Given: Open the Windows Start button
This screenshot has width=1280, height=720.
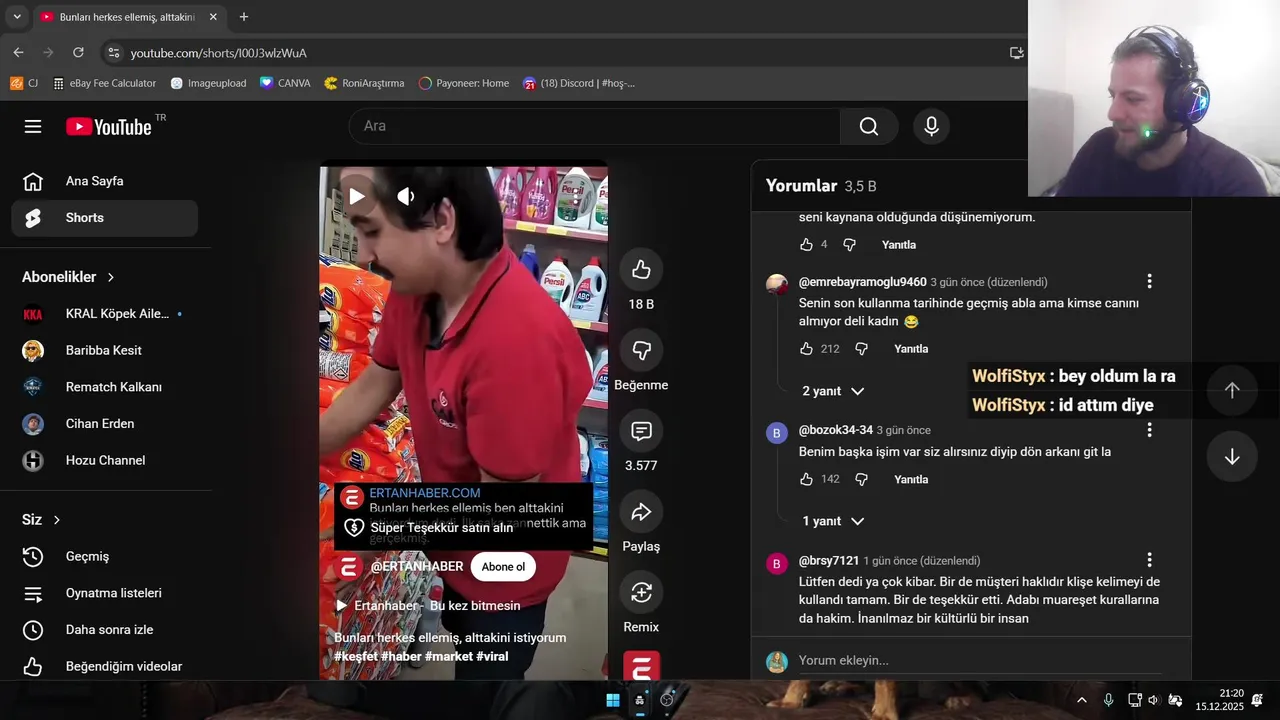Looking at the screenshot, I should click(612, 700).
